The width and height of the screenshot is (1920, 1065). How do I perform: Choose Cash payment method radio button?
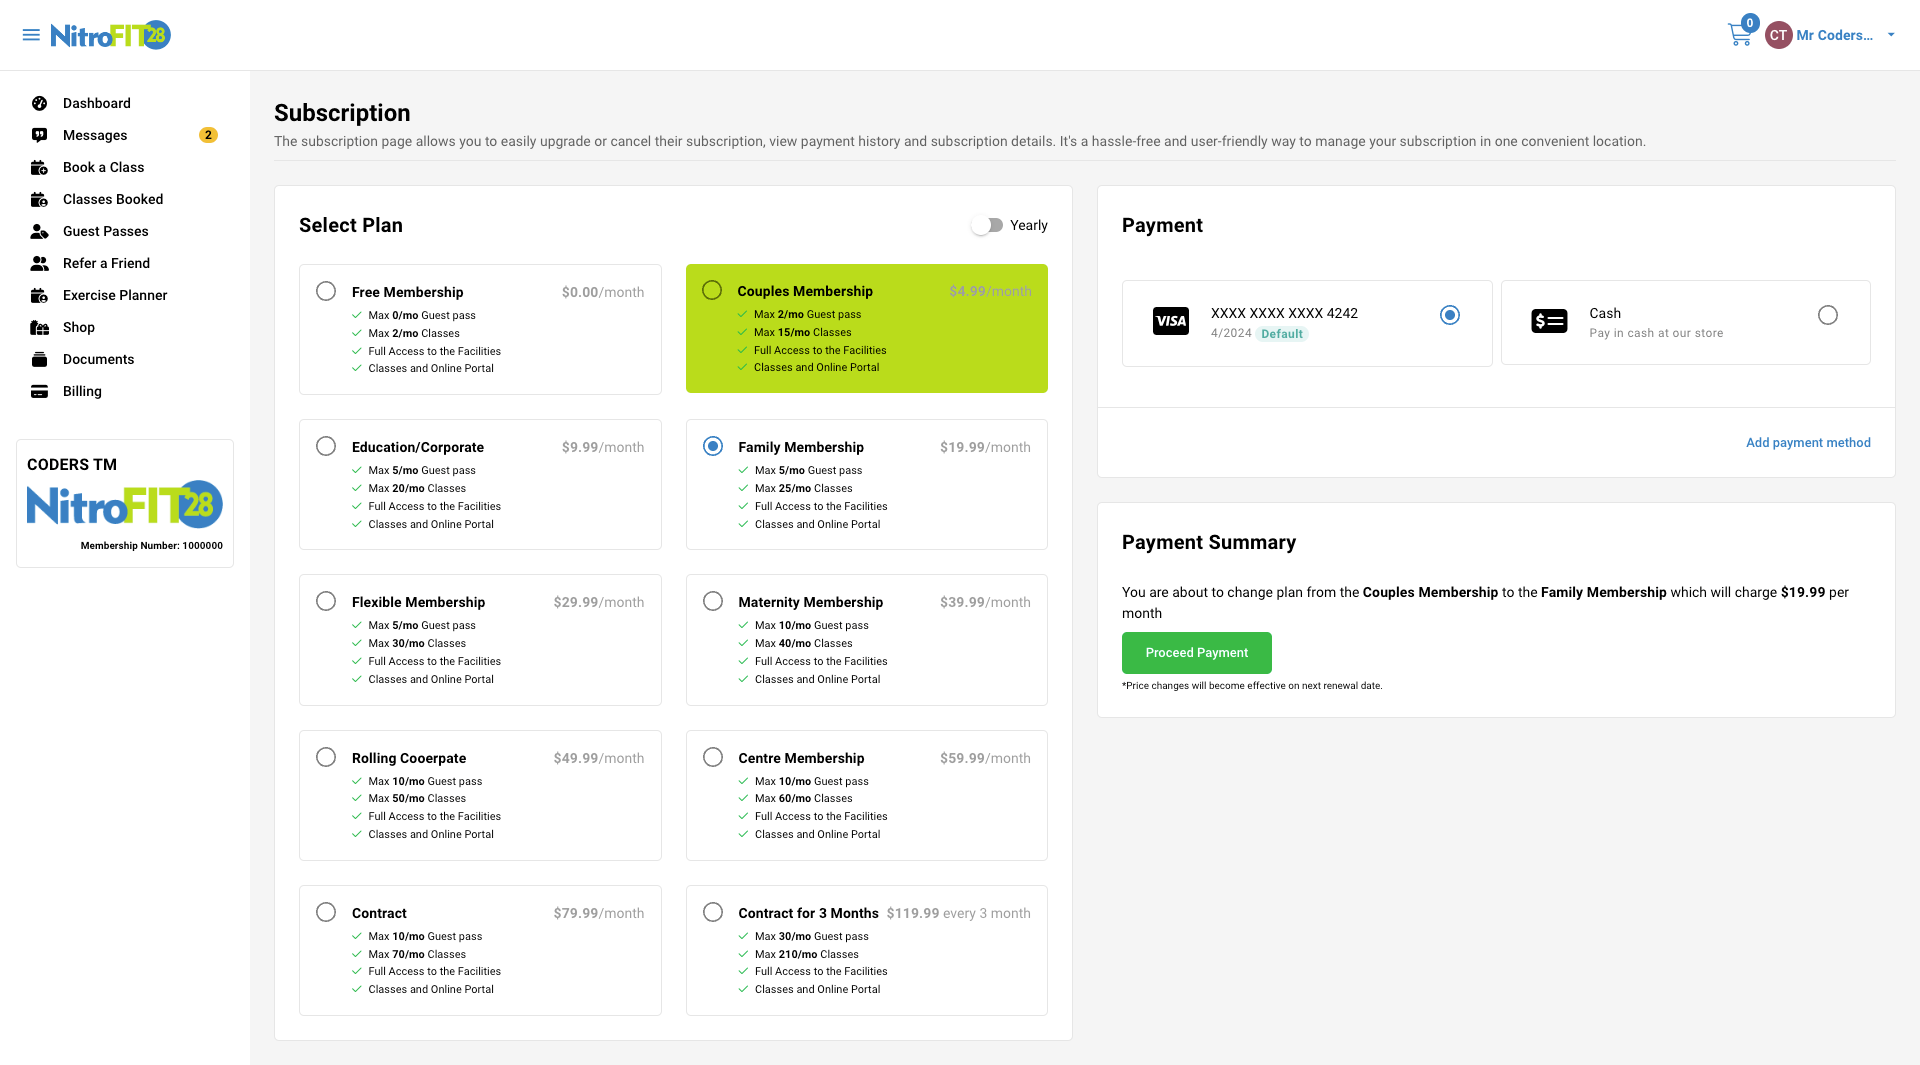(x=1827, y=315)
